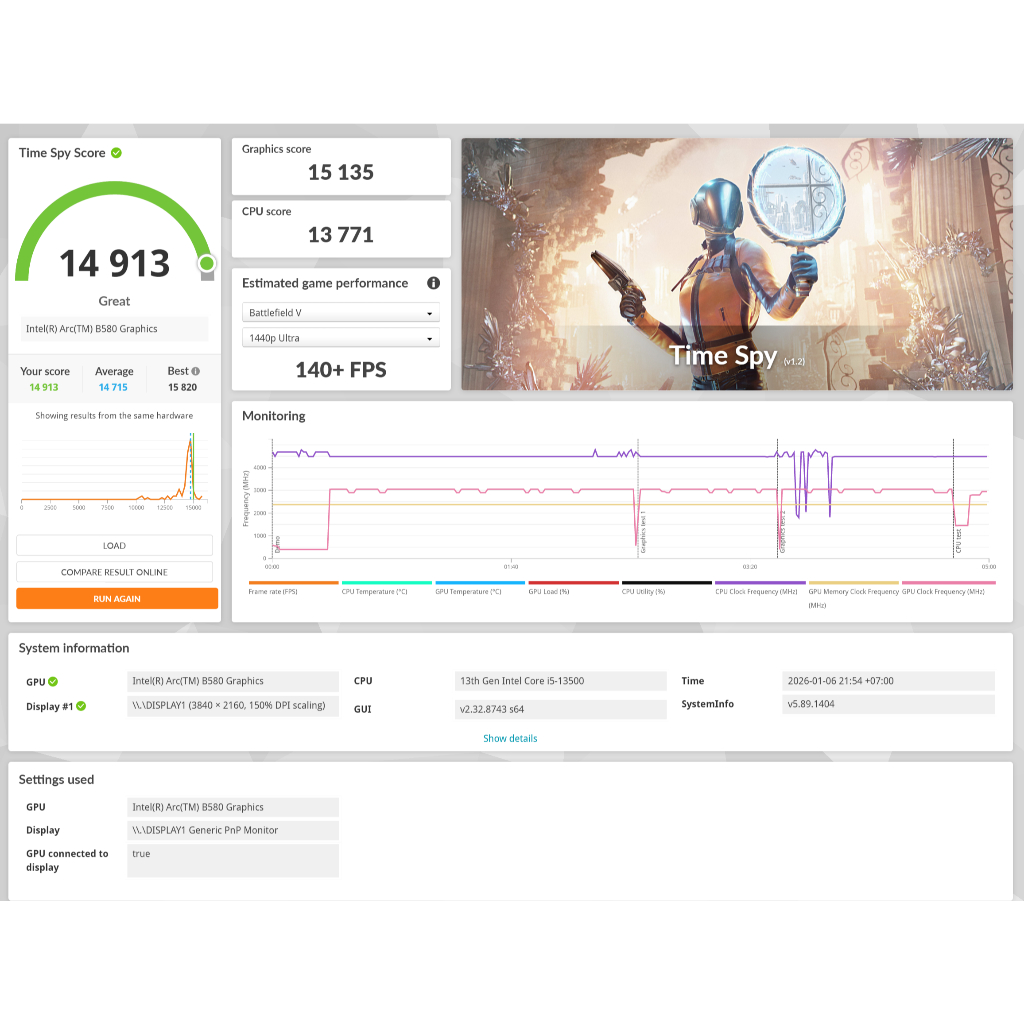
Task: Click the green checkmark beside Time Spy Score
Action: click(116, 153)
